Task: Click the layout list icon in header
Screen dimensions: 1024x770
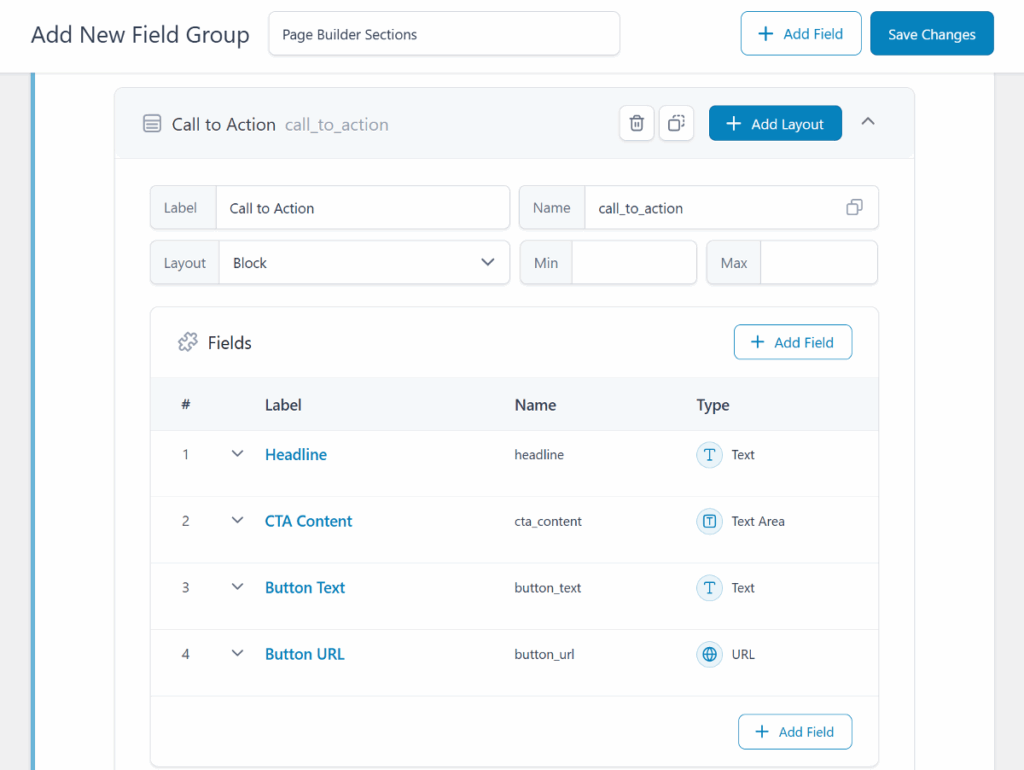Action: click(152, 124)
